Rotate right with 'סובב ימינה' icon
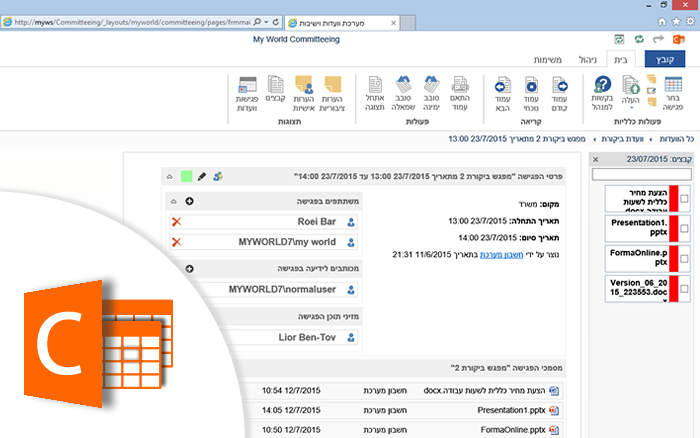 431,84
